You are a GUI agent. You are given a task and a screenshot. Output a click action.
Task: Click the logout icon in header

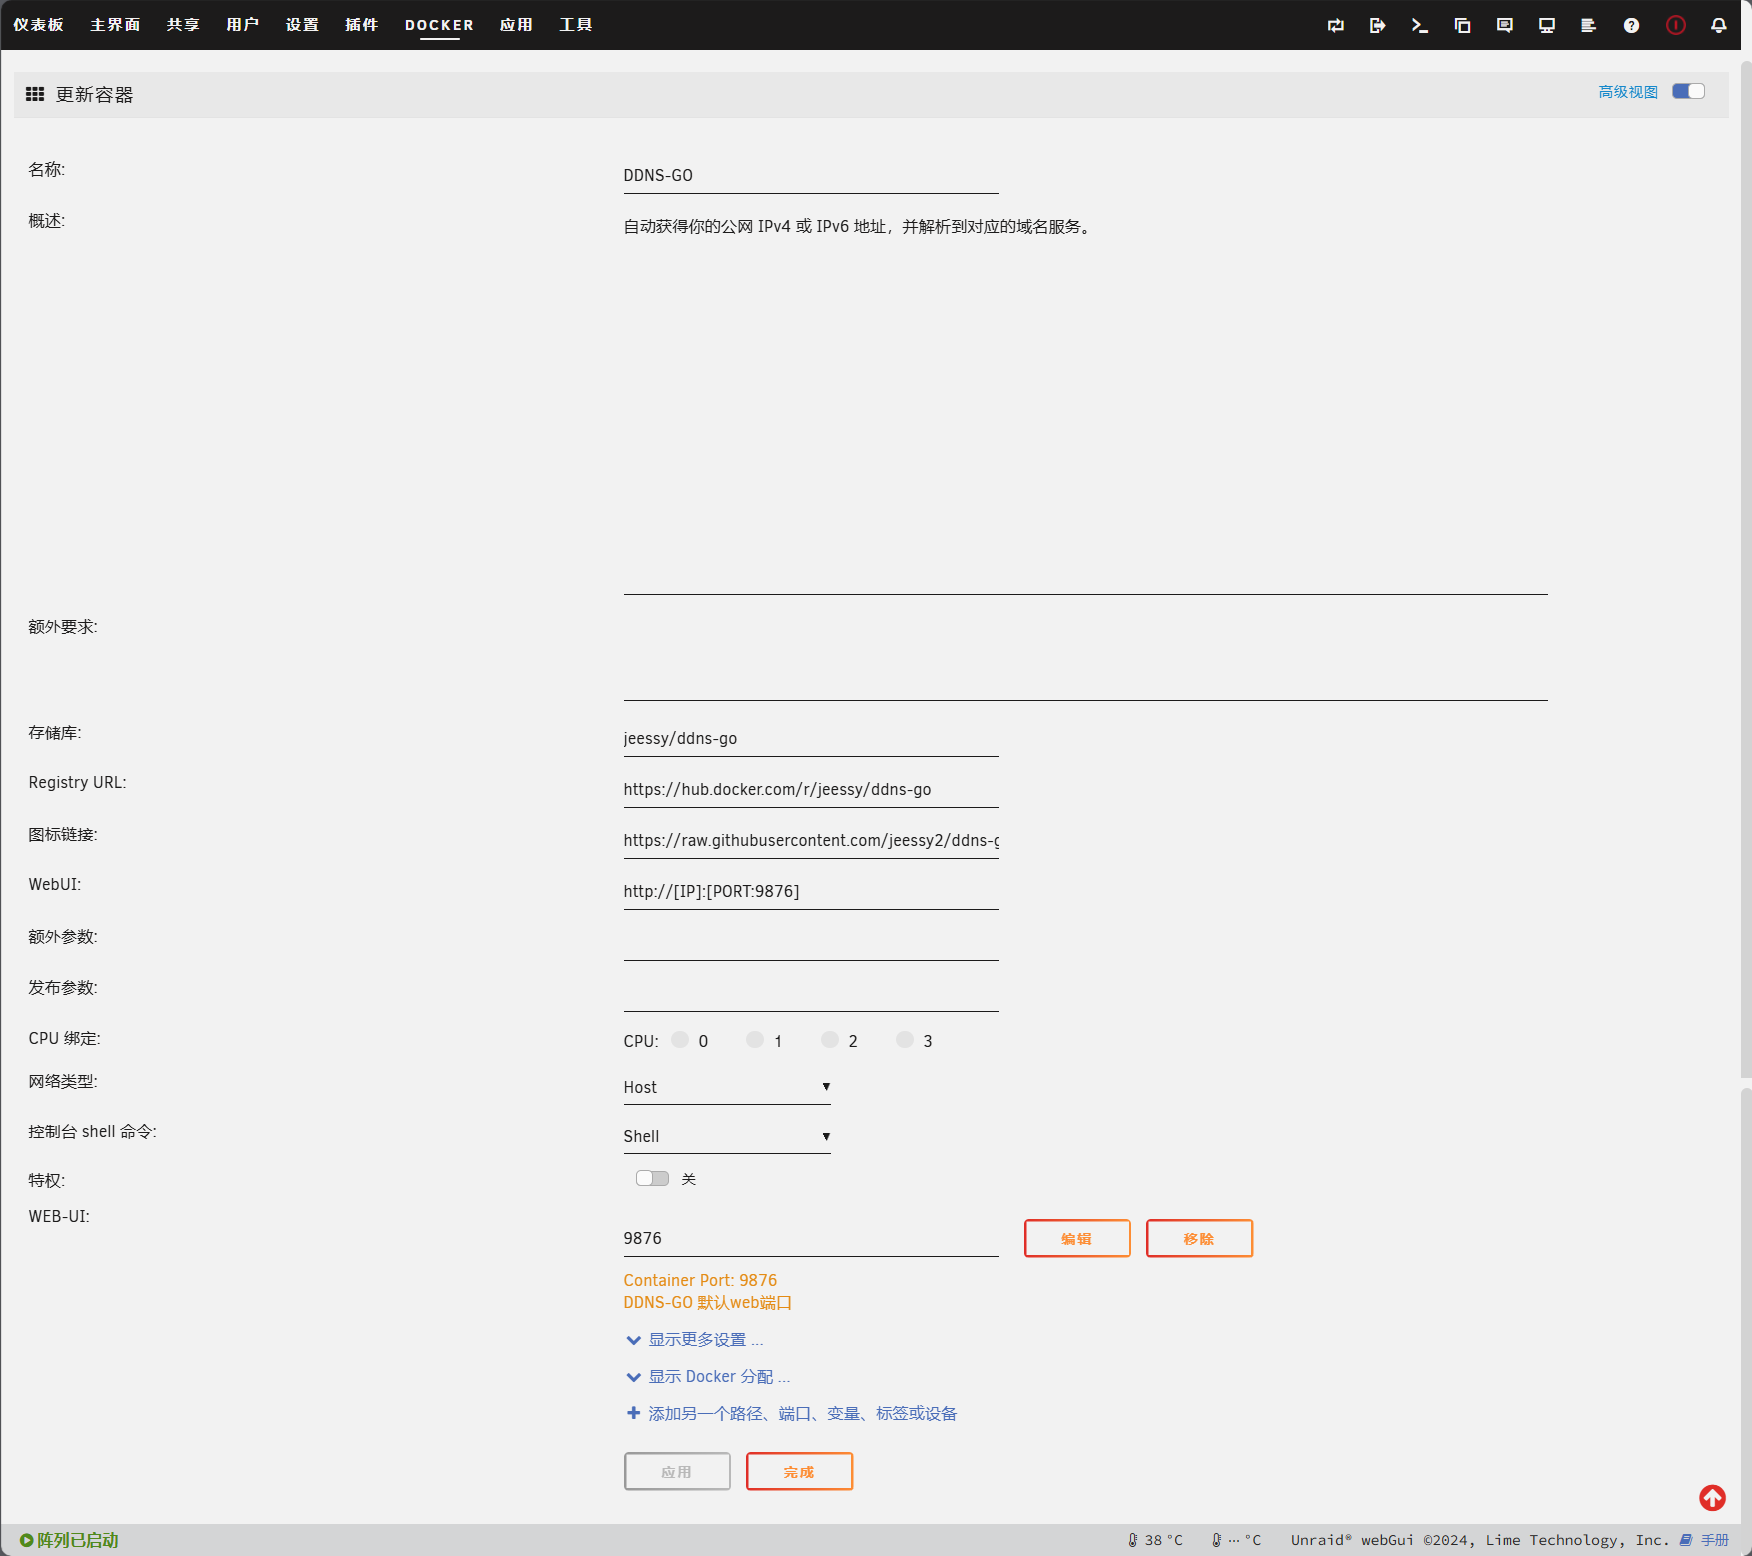tap(1377, 25)
